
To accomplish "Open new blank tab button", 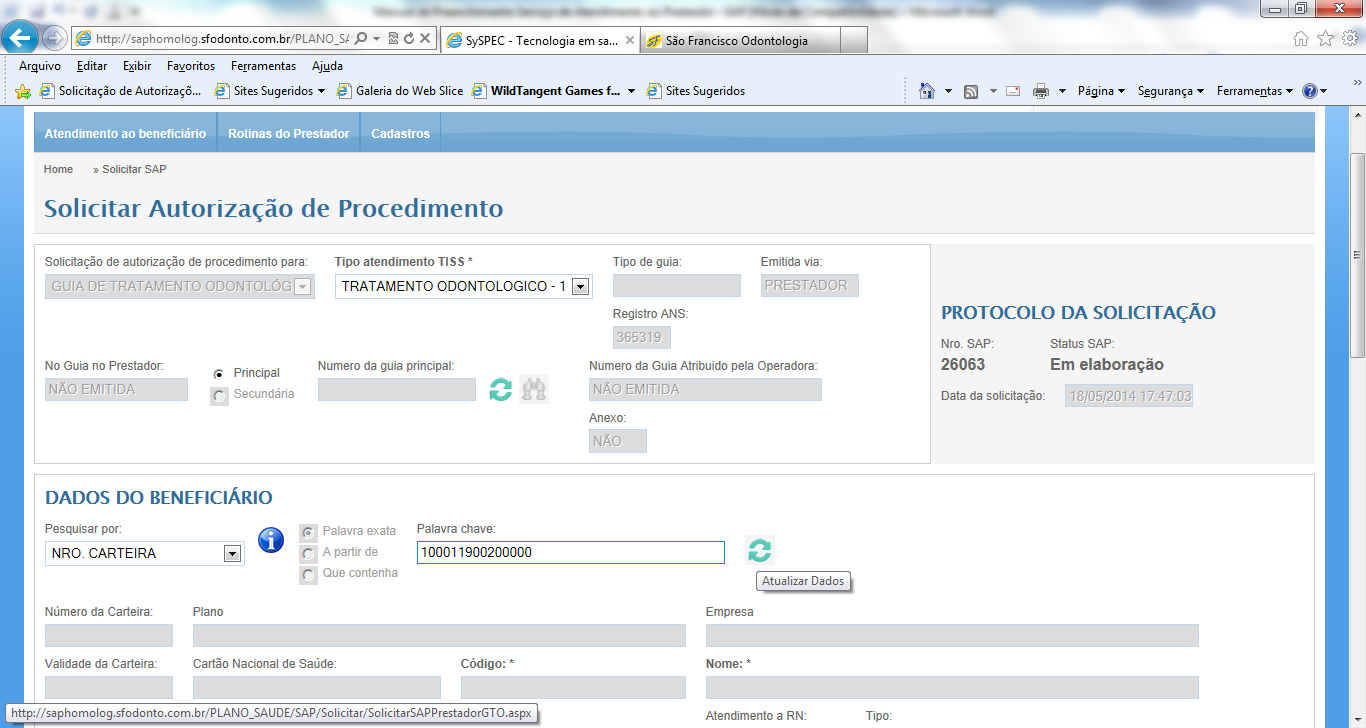I will [x=853, y=41].
